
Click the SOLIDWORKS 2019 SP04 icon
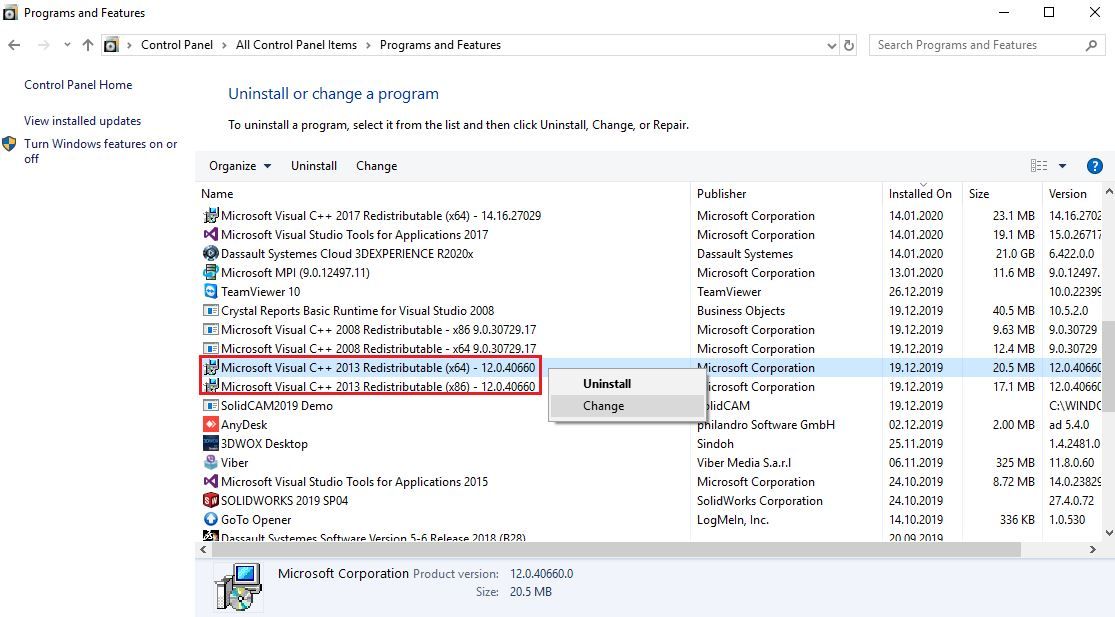(210, 501)
